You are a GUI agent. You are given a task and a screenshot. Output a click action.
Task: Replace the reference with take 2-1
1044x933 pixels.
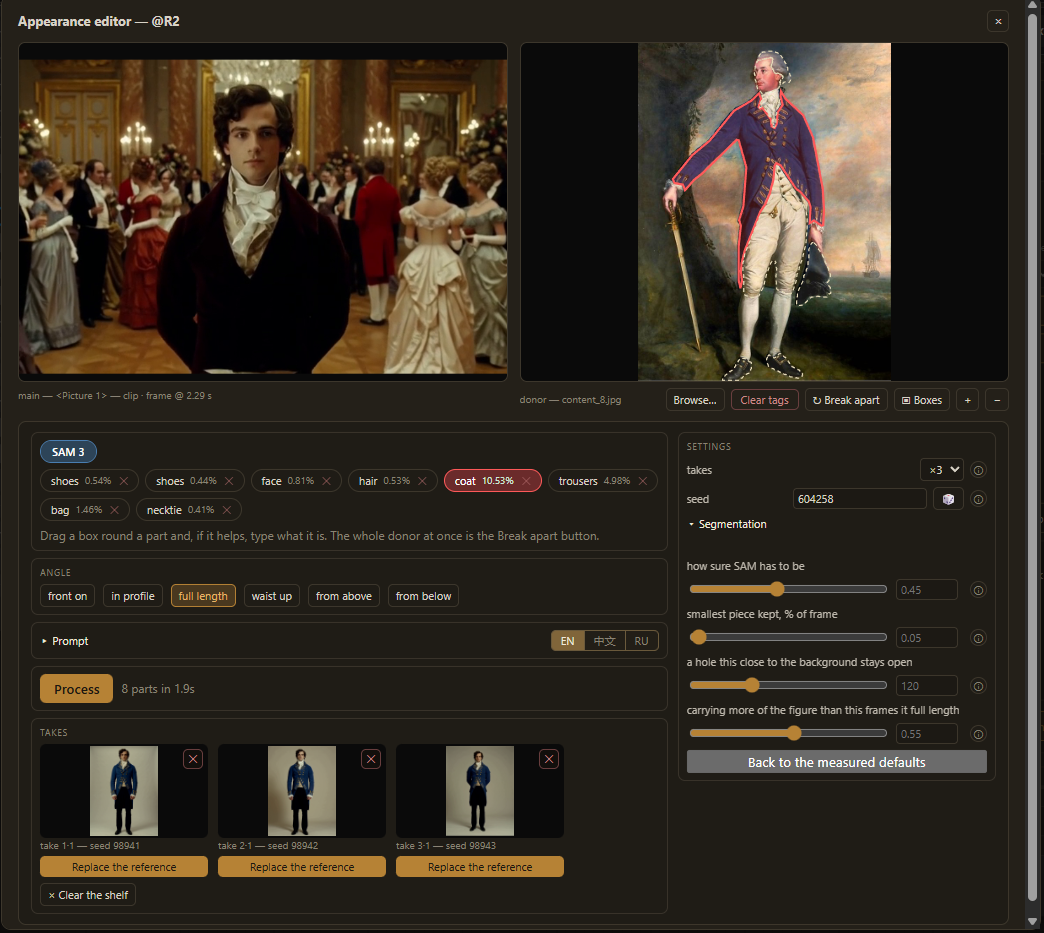click(302, 867)
